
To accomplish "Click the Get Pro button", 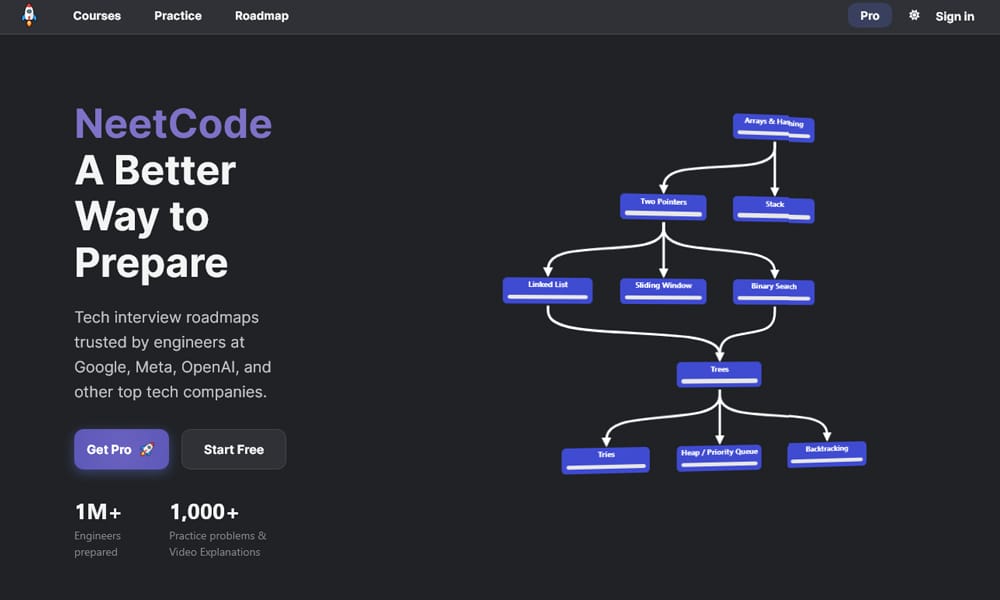I will 121,450.
